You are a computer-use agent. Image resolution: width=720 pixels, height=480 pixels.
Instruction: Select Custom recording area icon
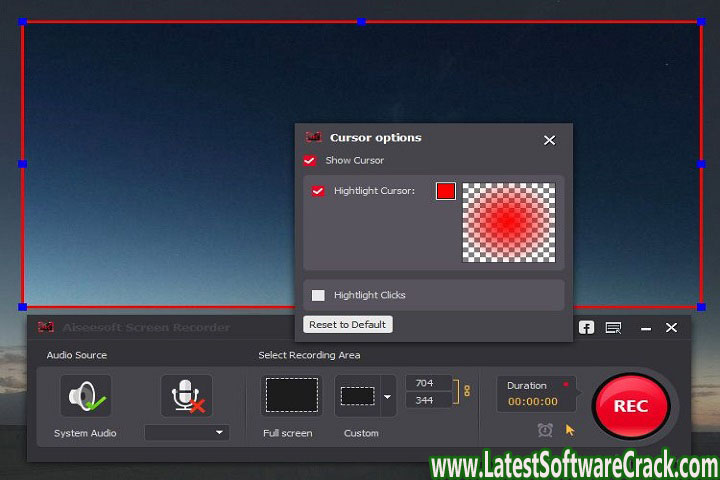[x=357, y=396]
